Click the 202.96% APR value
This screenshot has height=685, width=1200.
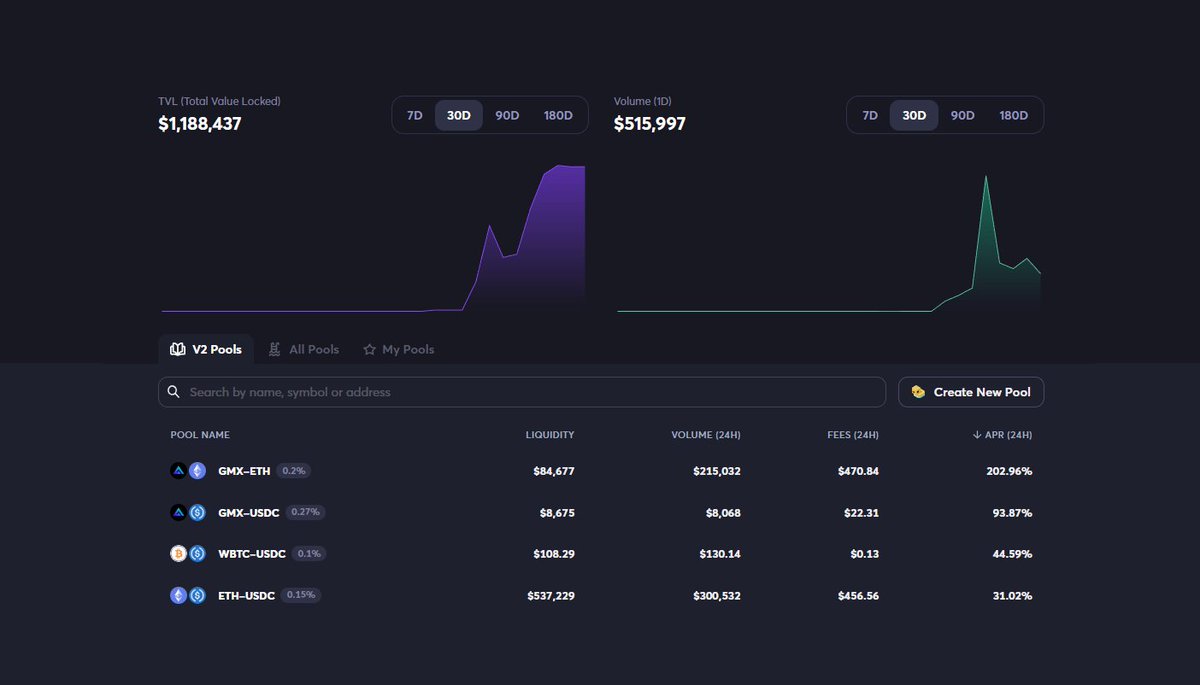(1009, 471)
